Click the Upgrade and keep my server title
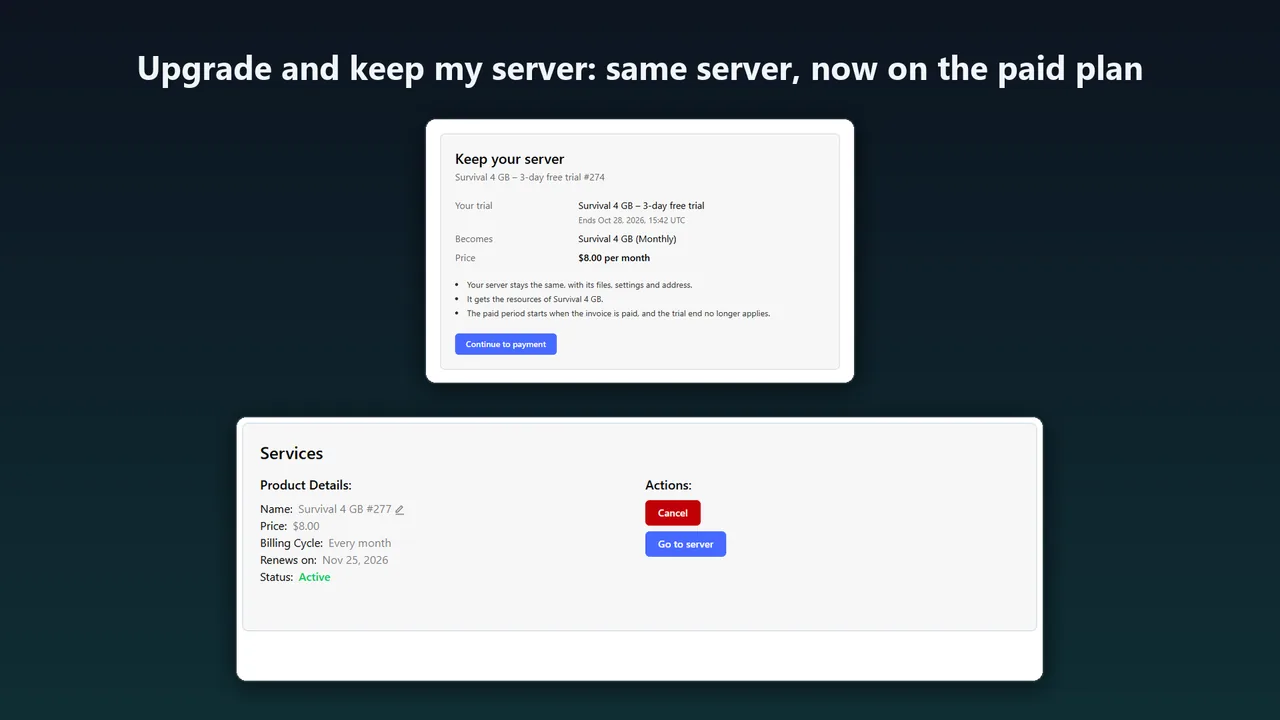Screen dimensions: 1280x720 click(640, 69)
